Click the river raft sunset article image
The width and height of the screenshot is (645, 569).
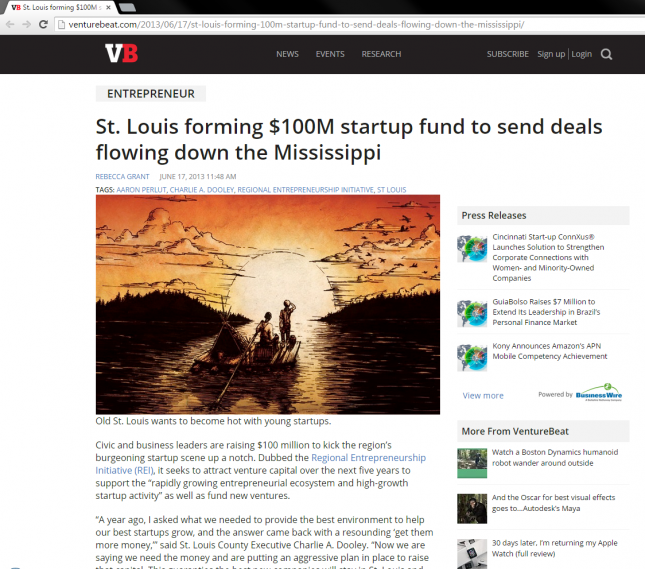point(268,303)
